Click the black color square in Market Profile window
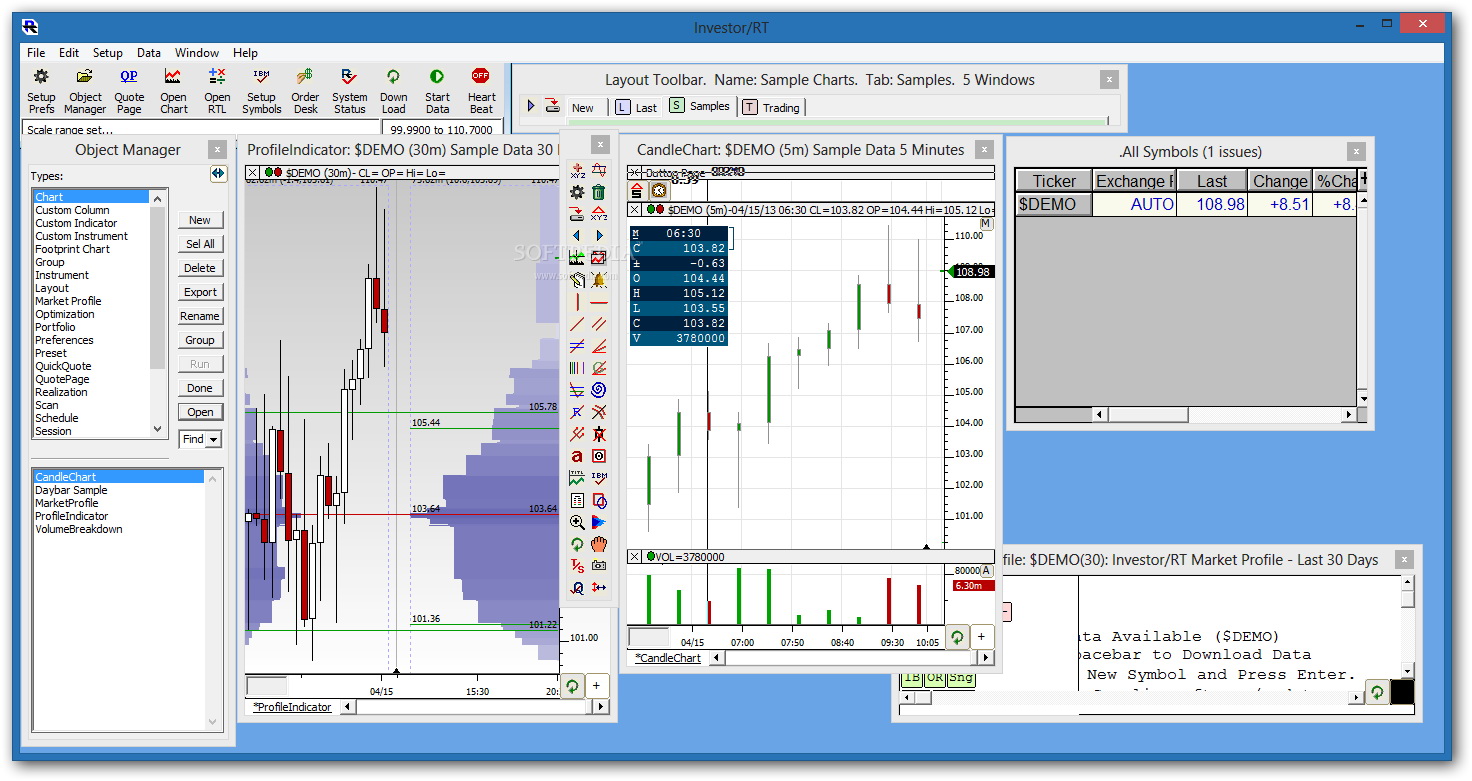Viewport: 1472px width, 781px height. click(x=1403, y=691)
